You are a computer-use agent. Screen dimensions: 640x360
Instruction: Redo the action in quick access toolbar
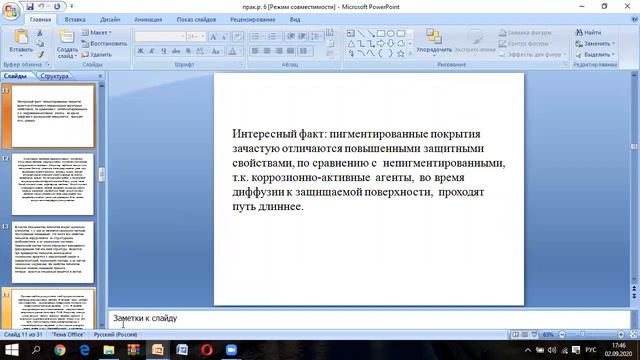tap(57, 7)
